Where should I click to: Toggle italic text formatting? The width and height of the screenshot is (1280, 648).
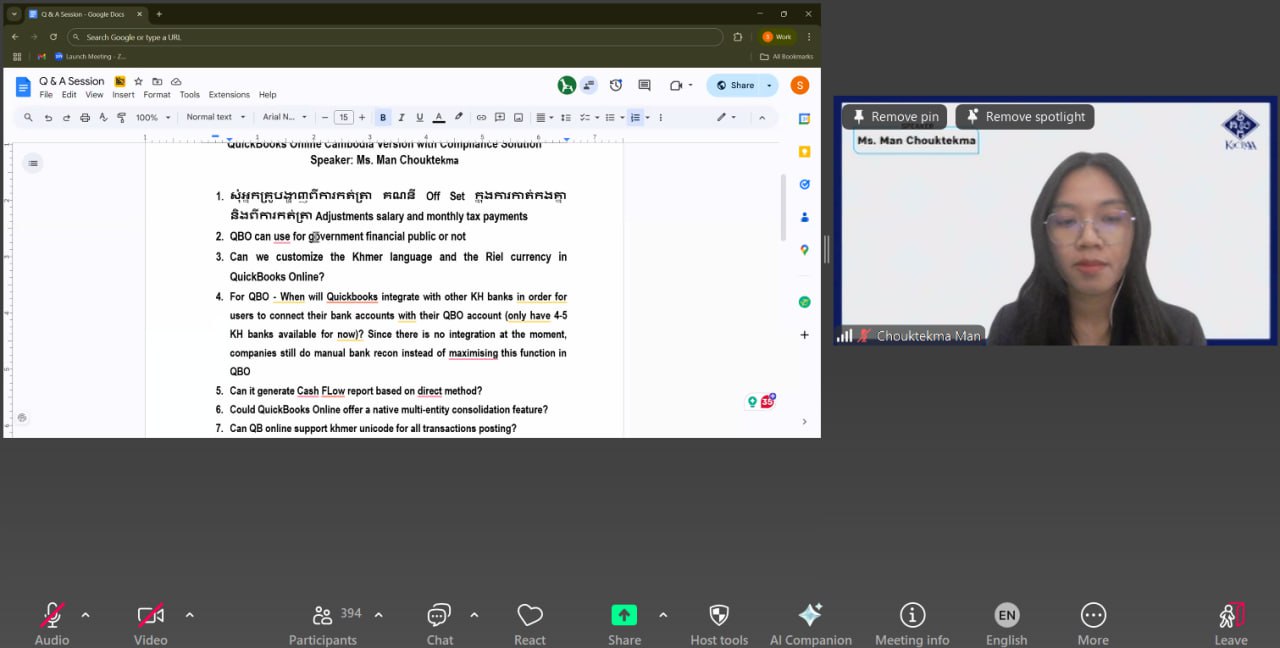(401, 117)
